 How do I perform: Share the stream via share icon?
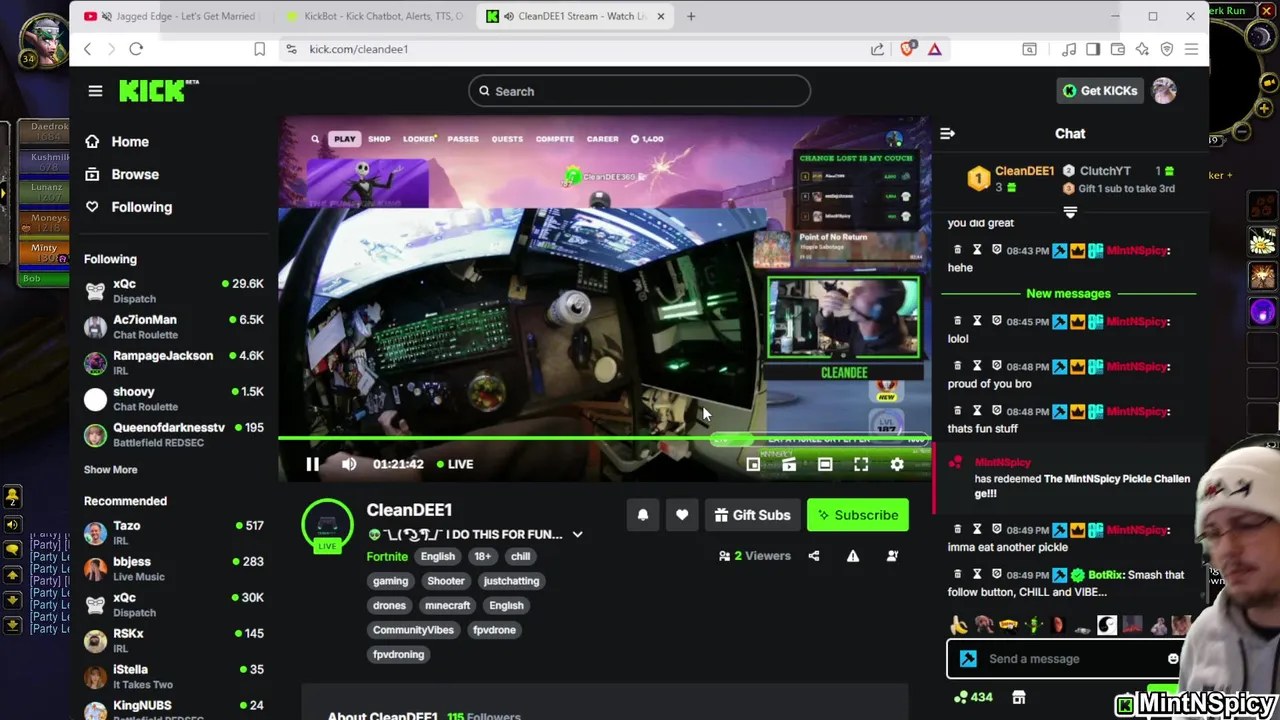(814, 556)
